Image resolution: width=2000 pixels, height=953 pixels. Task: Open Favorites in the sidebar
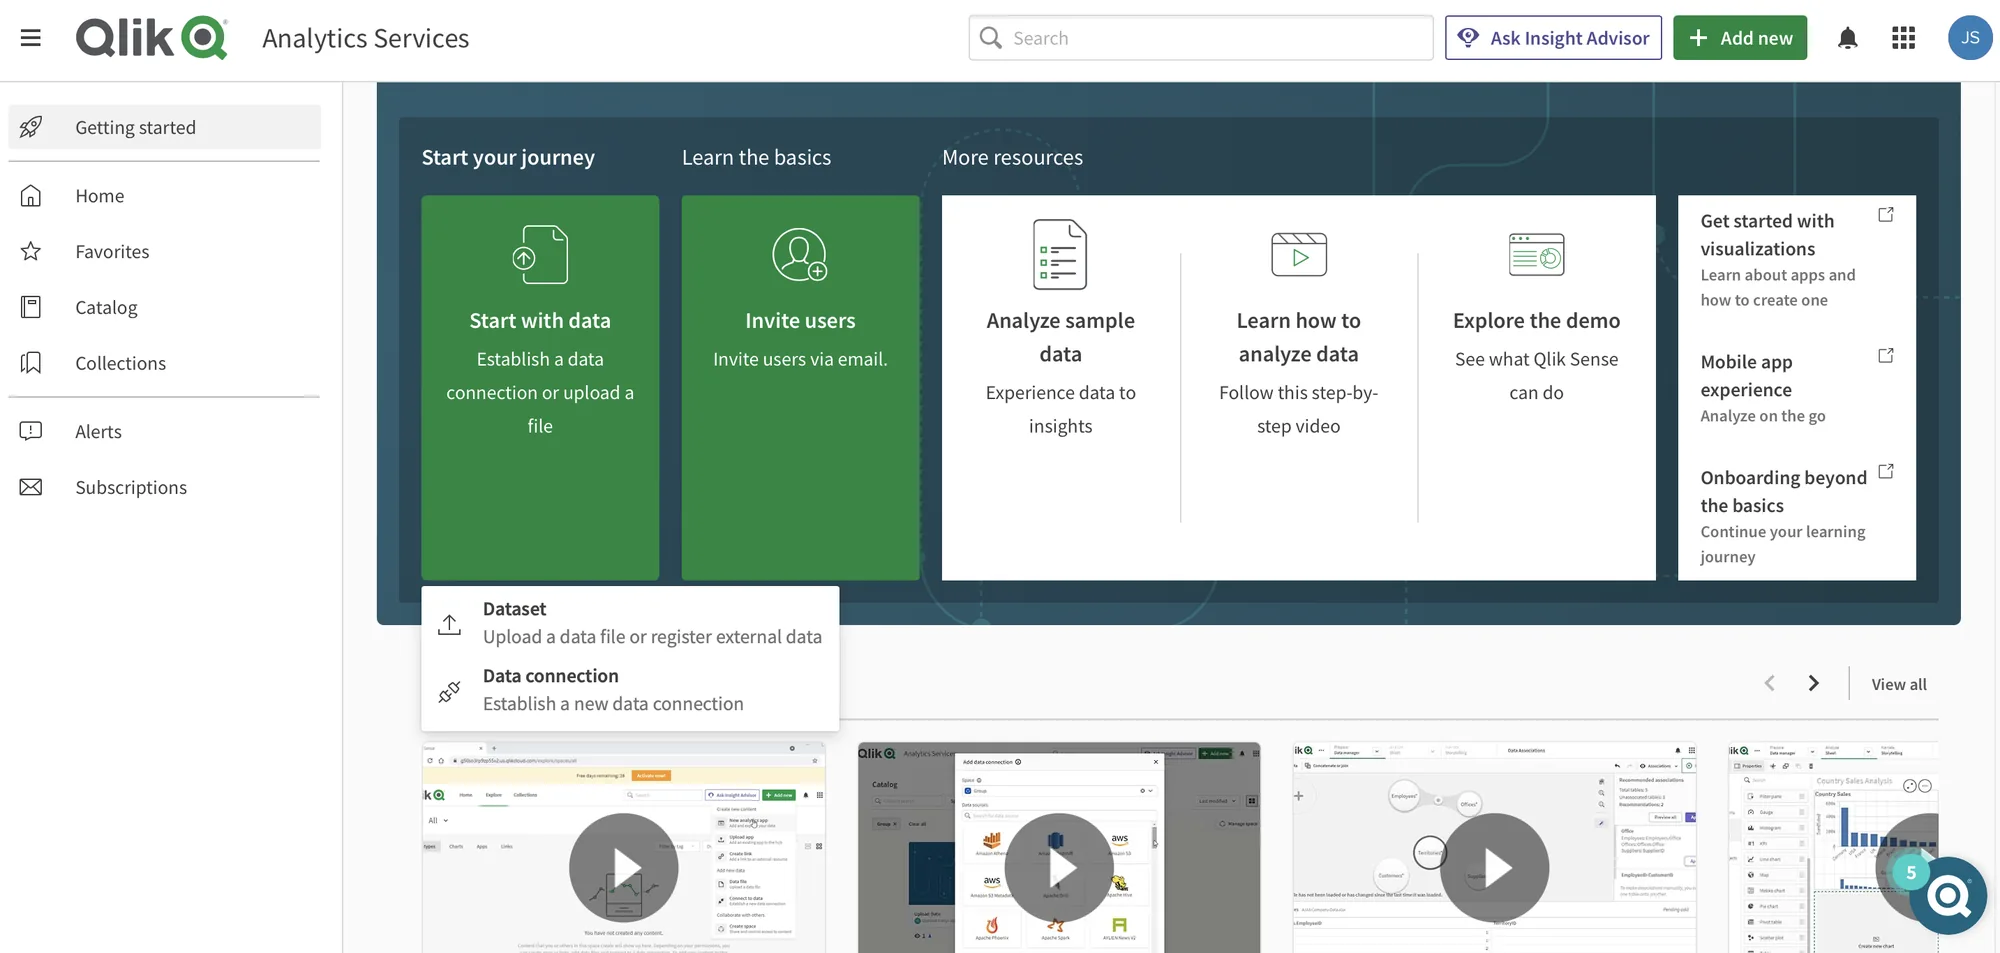point(165,251)
